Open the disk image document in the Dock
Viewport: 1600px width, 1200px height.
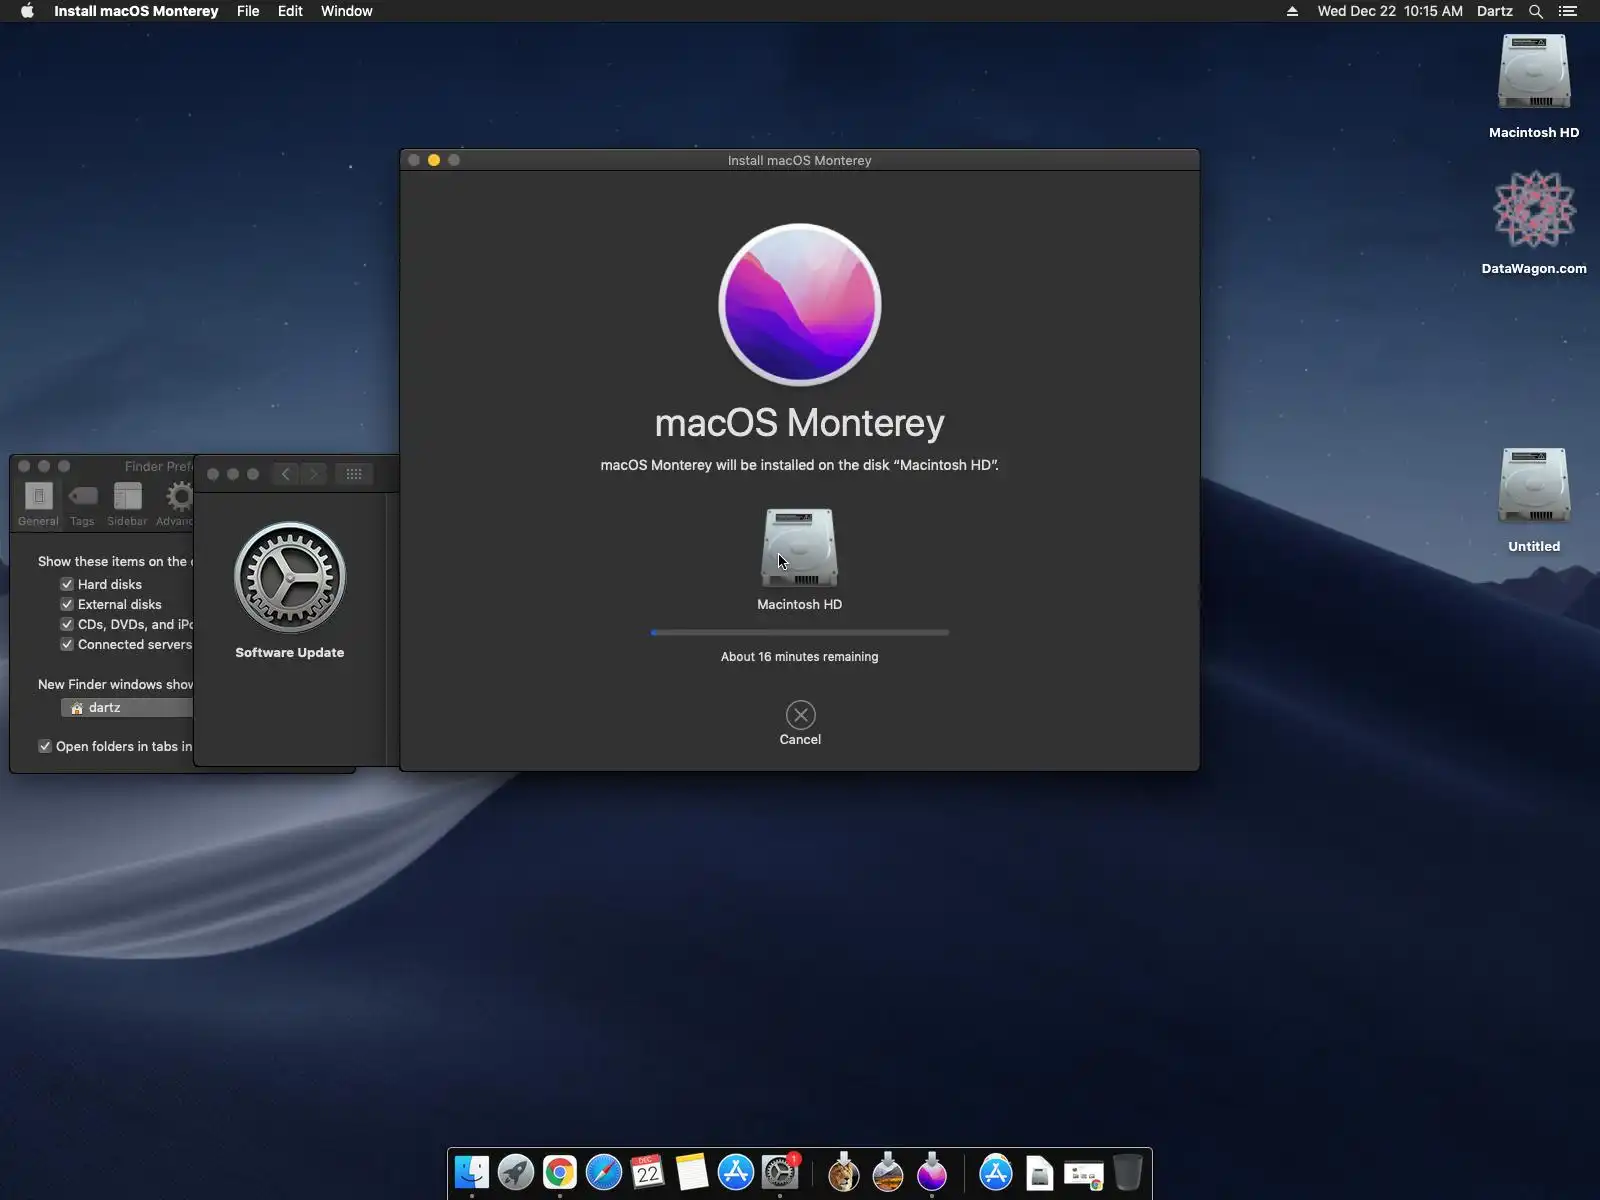(x=1040, y=1172)
